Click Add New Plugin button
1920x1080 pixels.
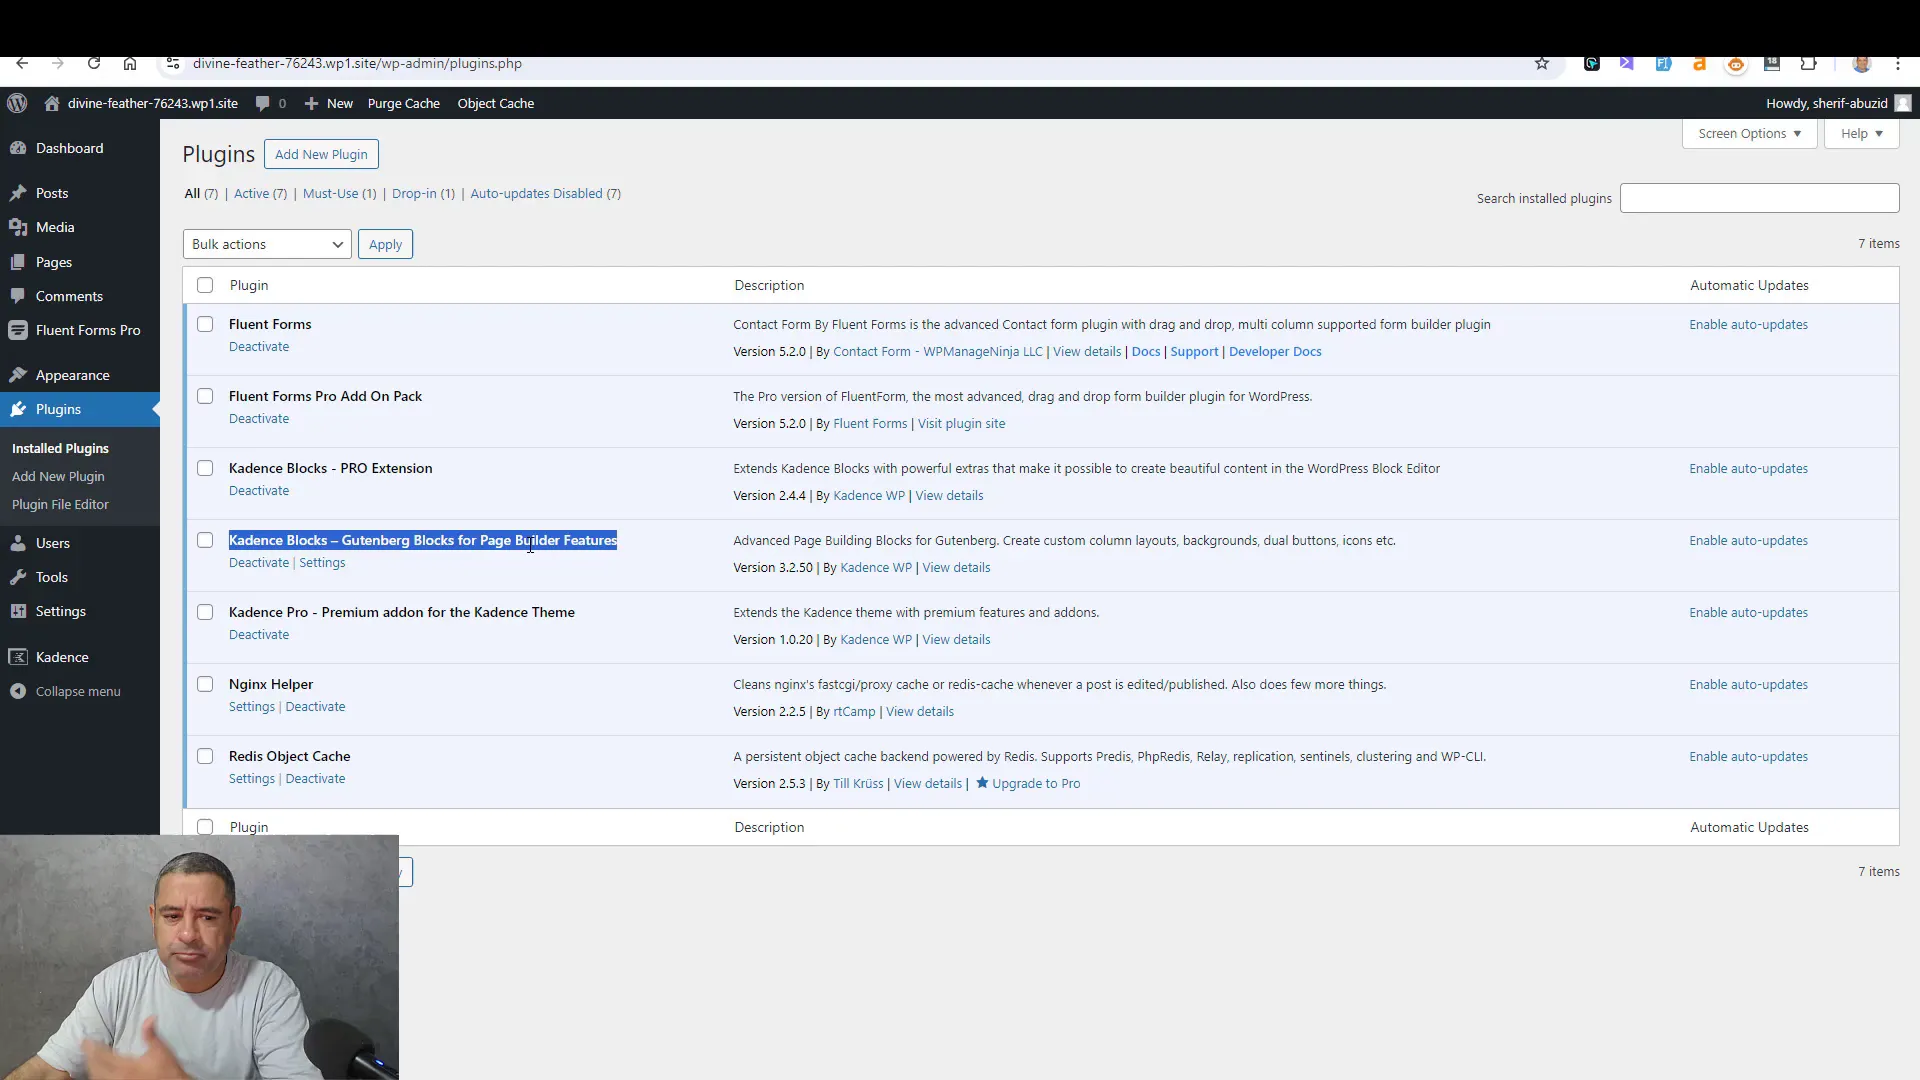pyautogui.click(x=320, y=154)
